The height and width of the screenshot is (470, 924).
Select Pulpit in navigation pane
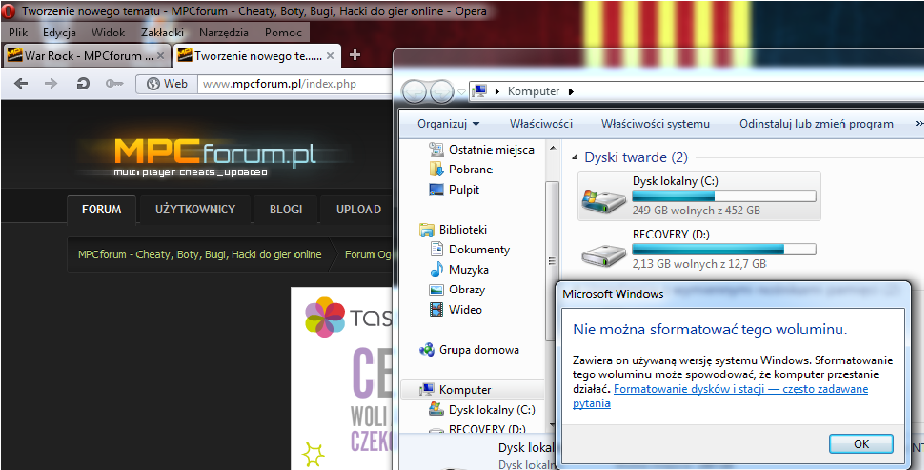454,190
